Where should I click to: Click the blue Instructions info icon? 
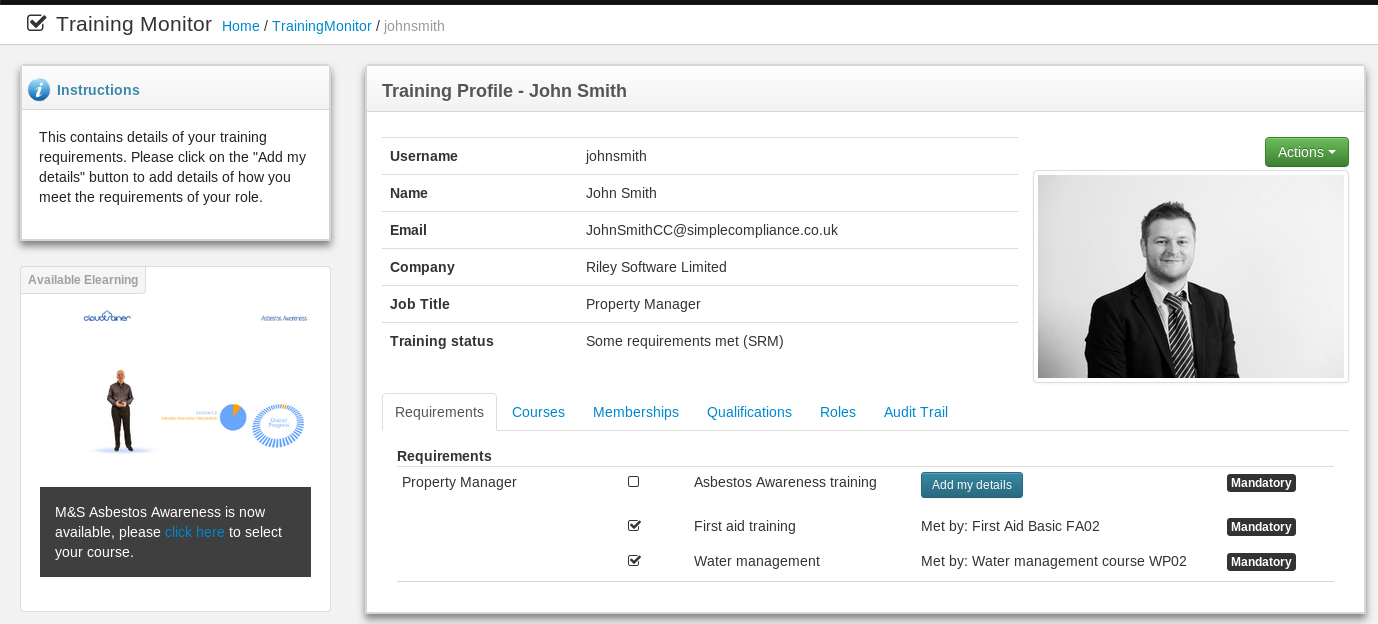click(39, 90)
